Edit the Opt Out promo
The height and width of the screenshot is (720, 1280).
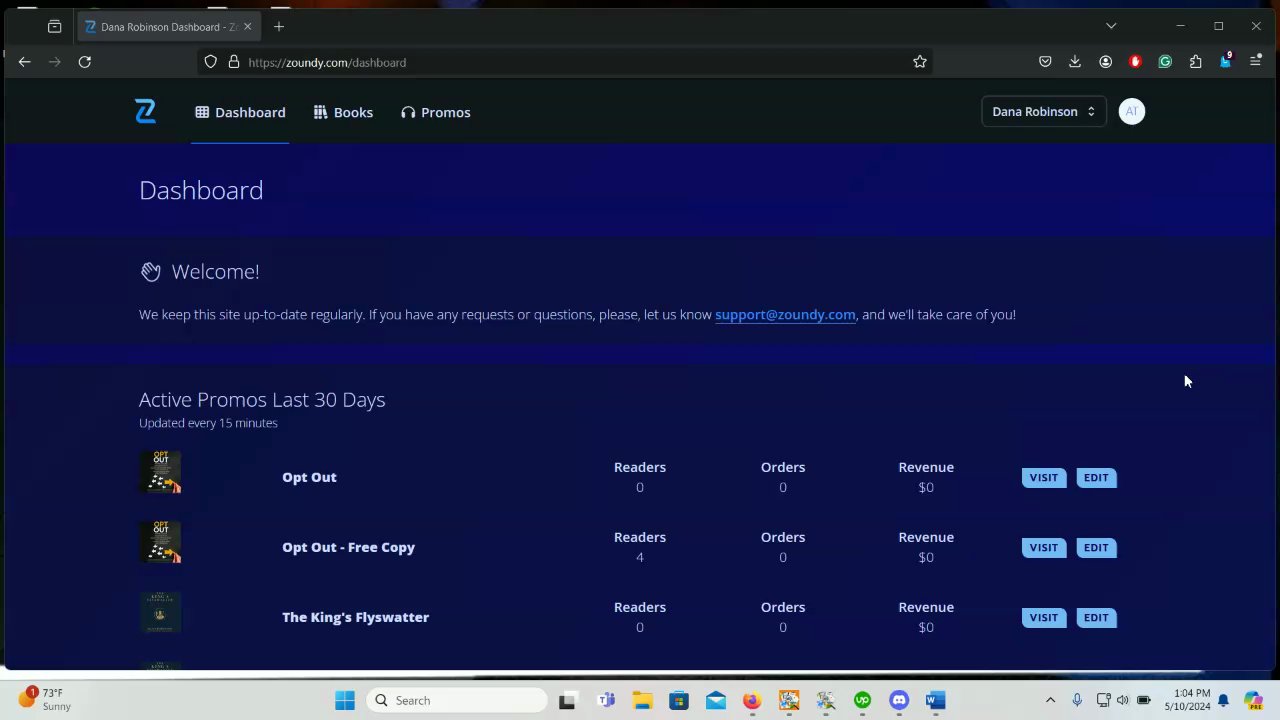[1096, 477]
